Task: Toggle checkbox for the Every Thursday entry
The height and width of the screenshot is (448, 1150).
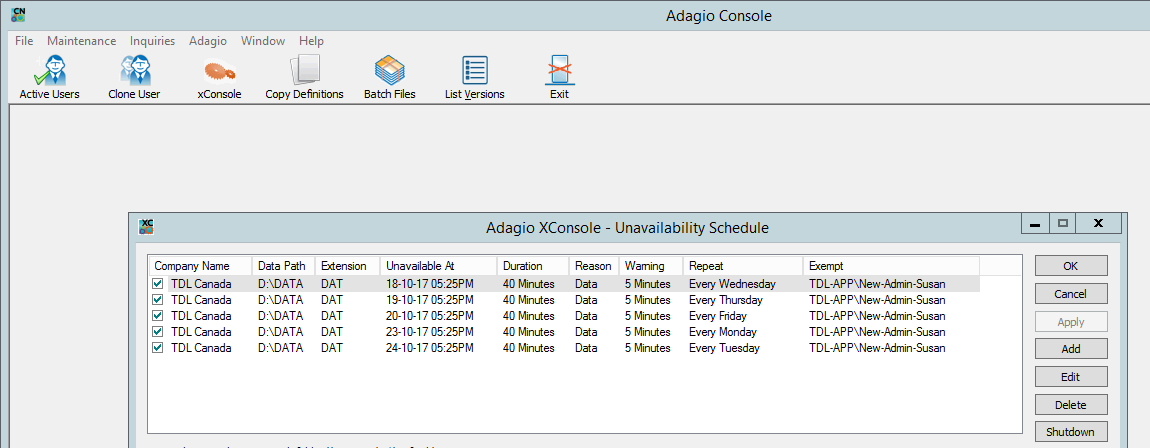Action: click(158, 300)
